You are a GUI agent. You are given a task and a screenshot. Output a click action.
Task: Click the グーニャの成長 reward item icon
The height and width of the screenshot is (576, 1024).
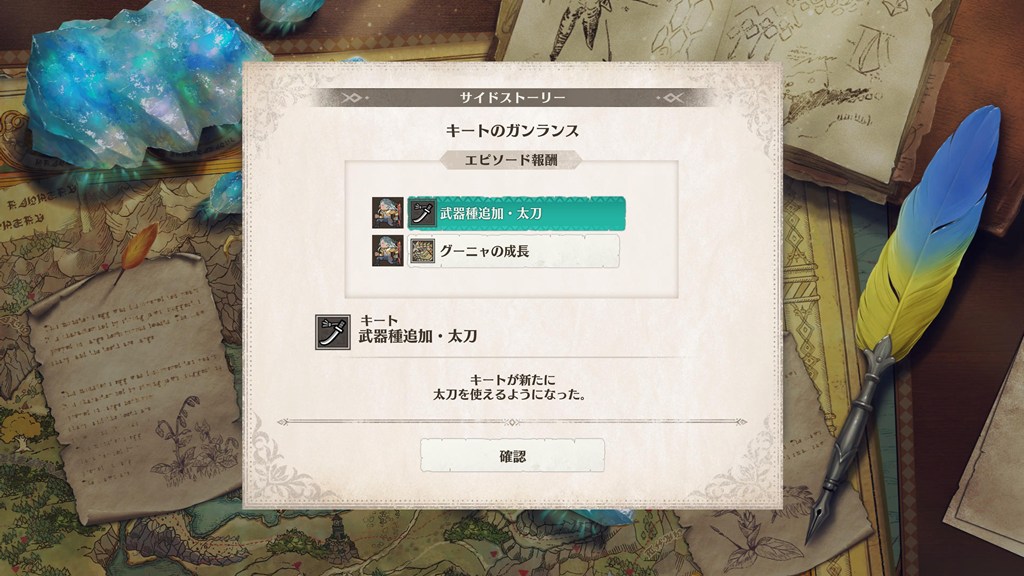[423, 251]
